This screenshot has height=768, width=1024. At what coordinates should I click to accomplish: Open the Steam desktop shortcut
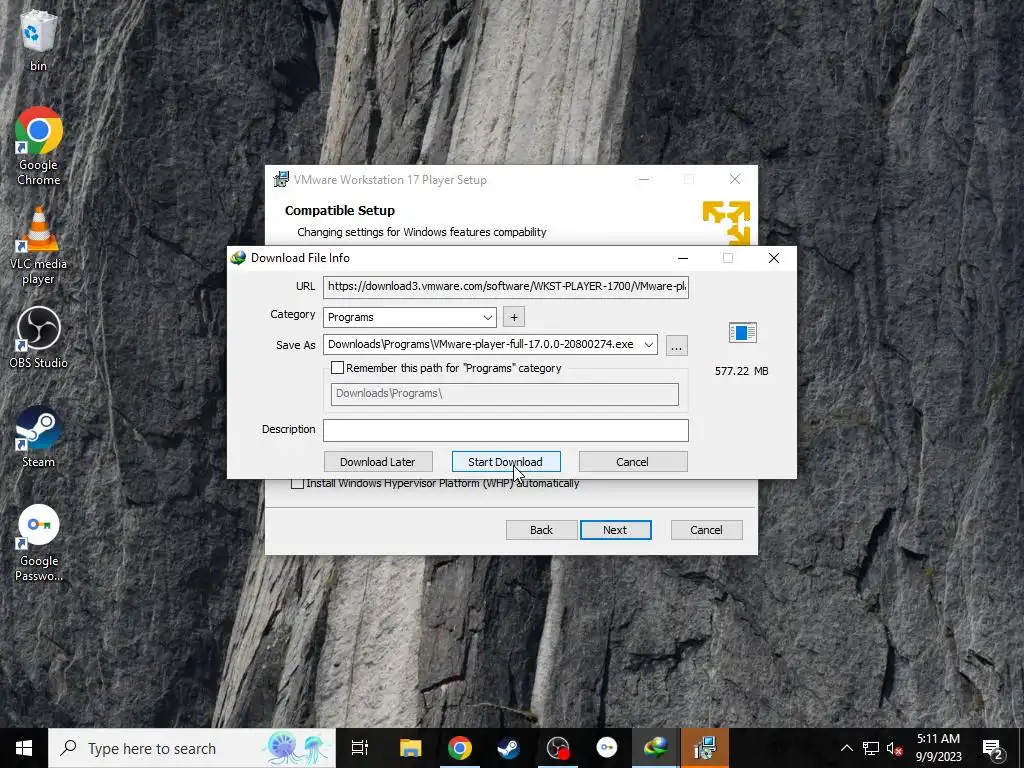coord(39,438)
